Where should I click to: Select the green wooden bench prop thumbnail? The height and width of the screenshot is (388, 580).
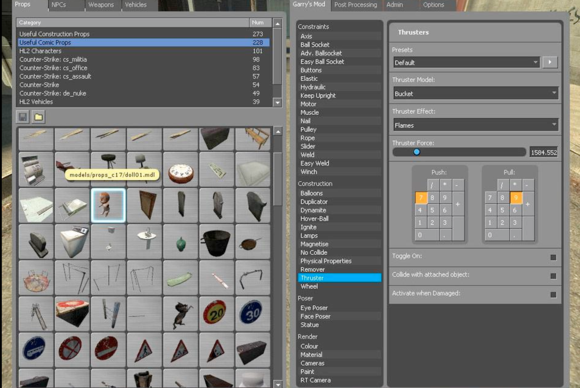[181, 278]
